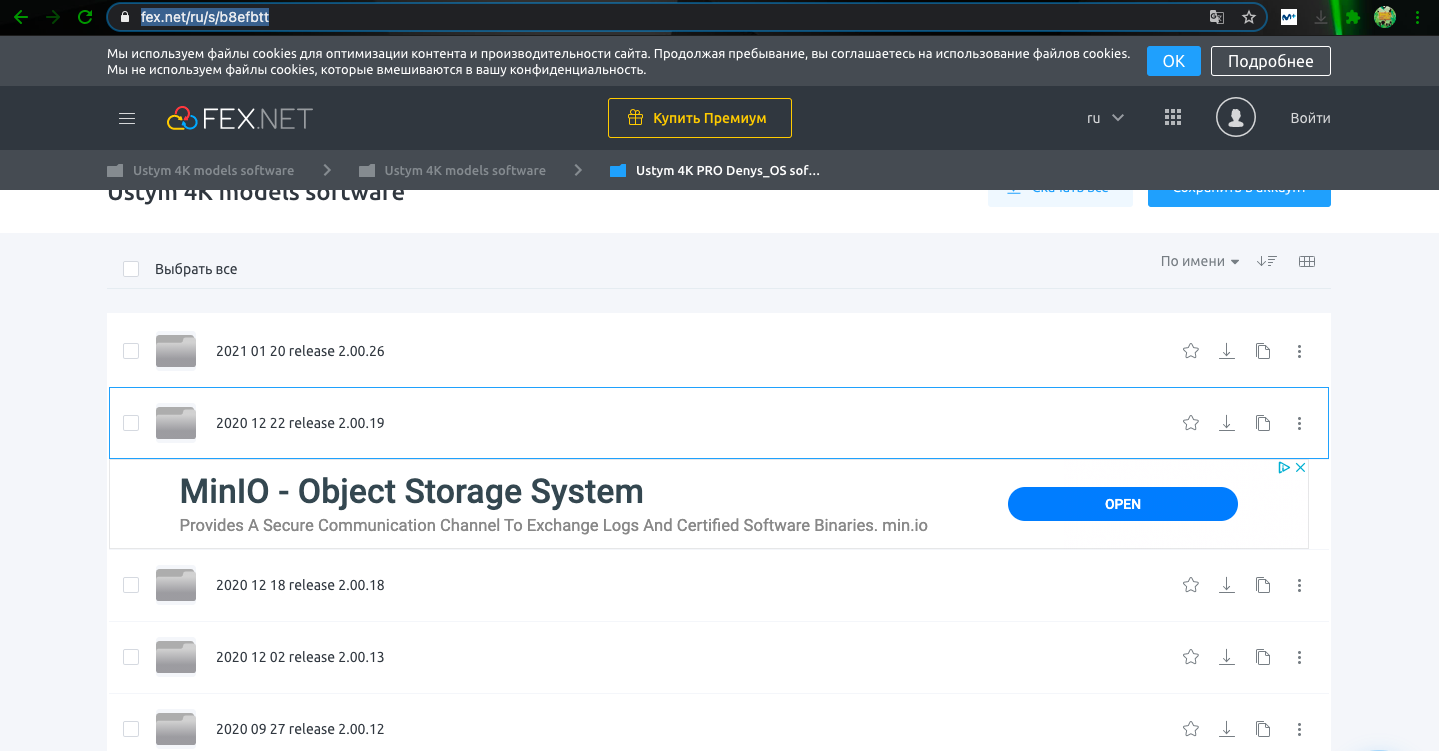This screenshot has height=751, width=1439.
Task: Reverse the sort order direction
Action: pos(1267,262)
